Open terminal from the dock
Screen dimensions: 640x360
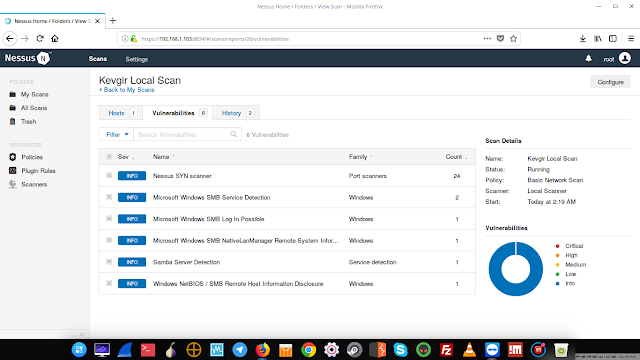pyautogui.click(x=148, y=350)
